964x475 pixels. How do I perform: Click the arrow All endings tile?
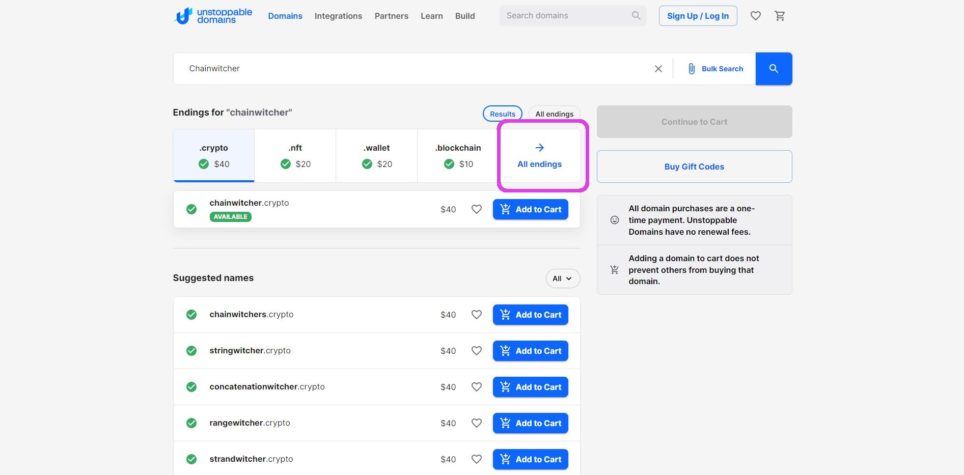[x=540, y=155]
